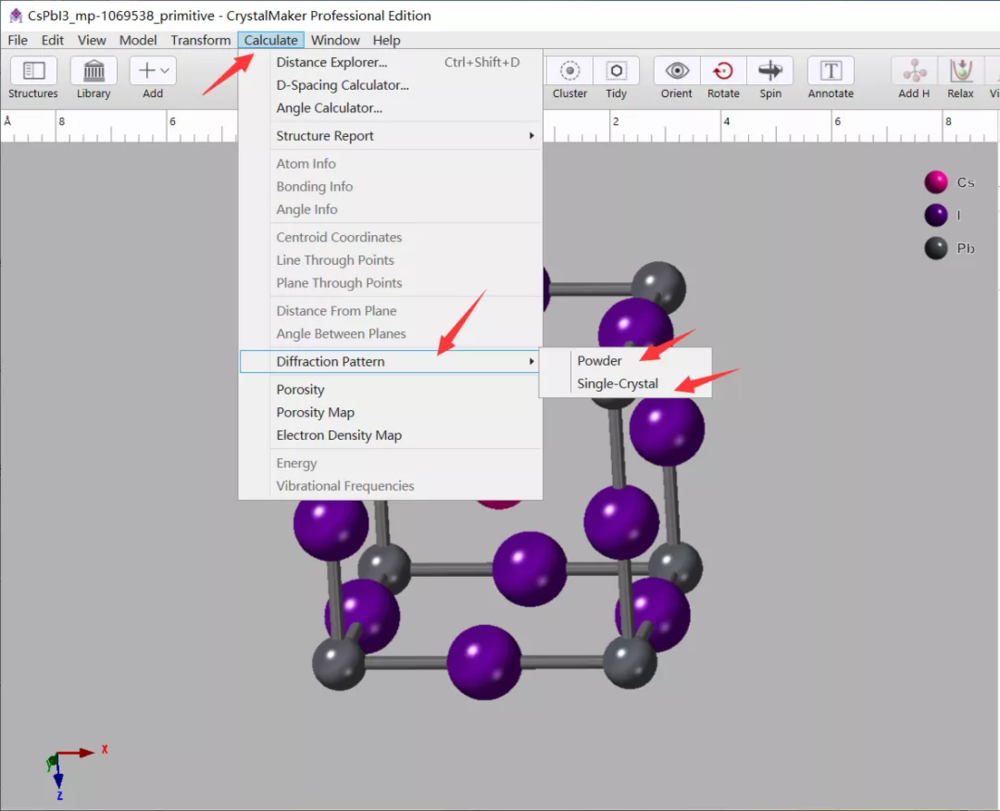The height and width of the screenshot is (811, 1000).
Task: Select the Cluster tool icon
Action: click(570, 70)
